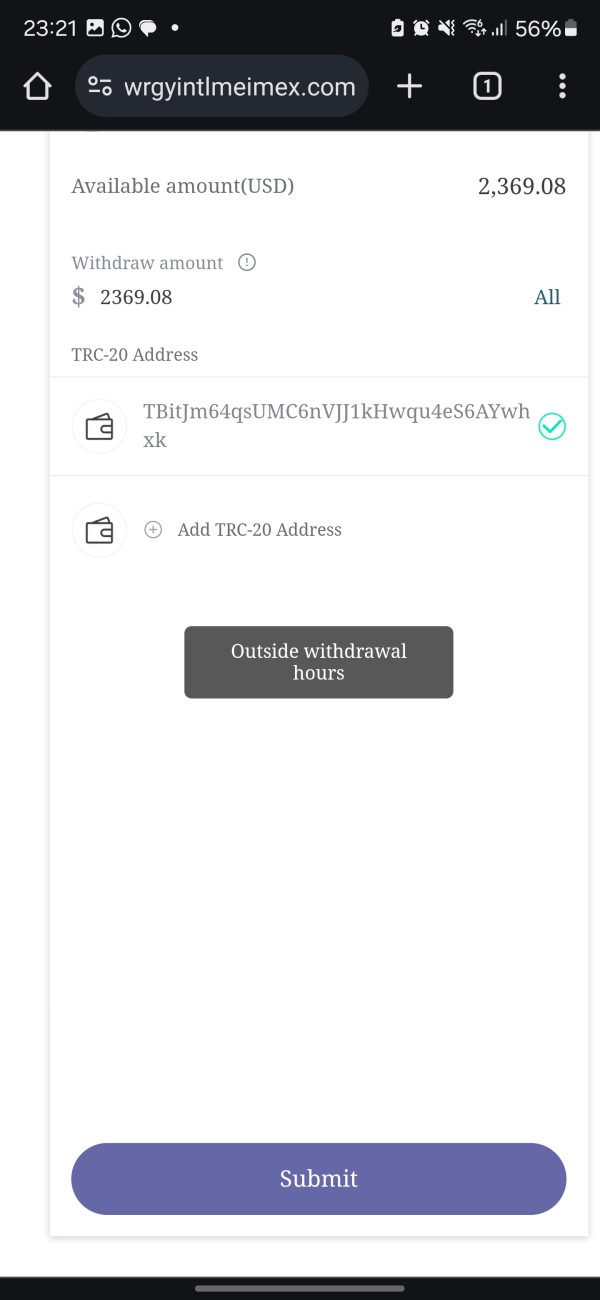
Task: Toggle the selected TRC-20 address checkmark
Action: [x=552, y=427]
